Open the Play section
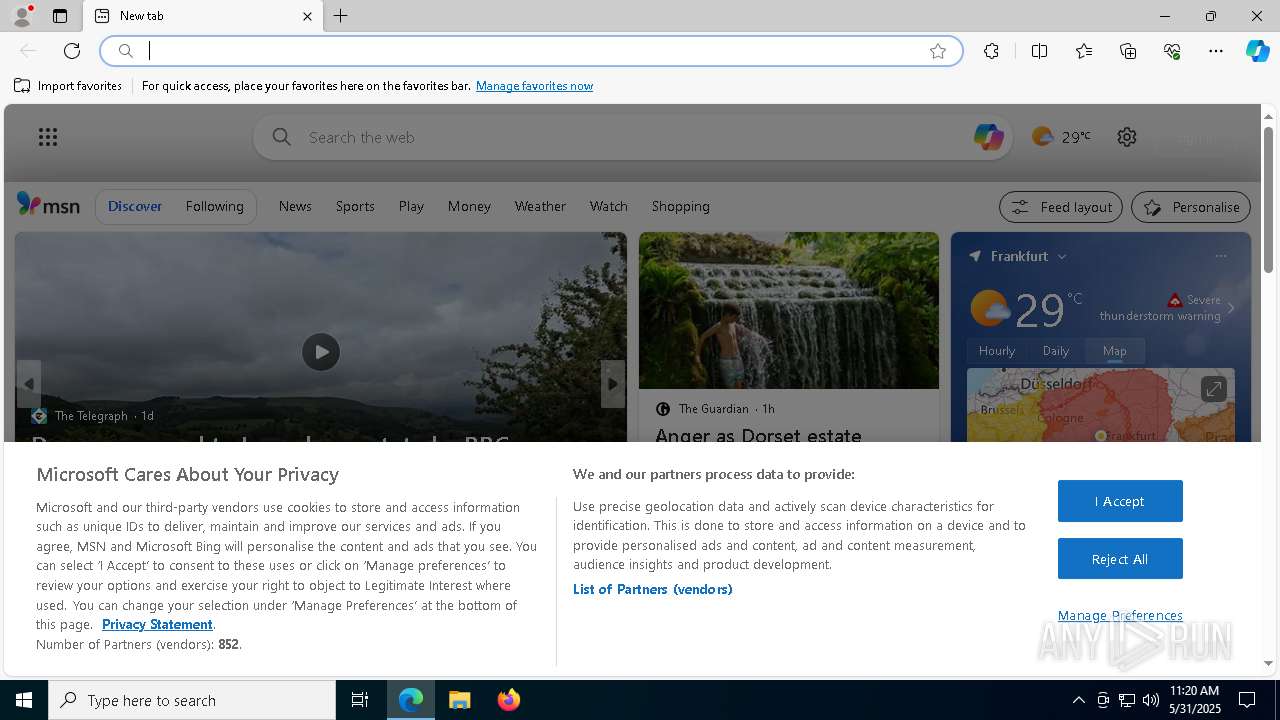The height and width of the screenshot is (720, 1280). (x=411, y=206)
